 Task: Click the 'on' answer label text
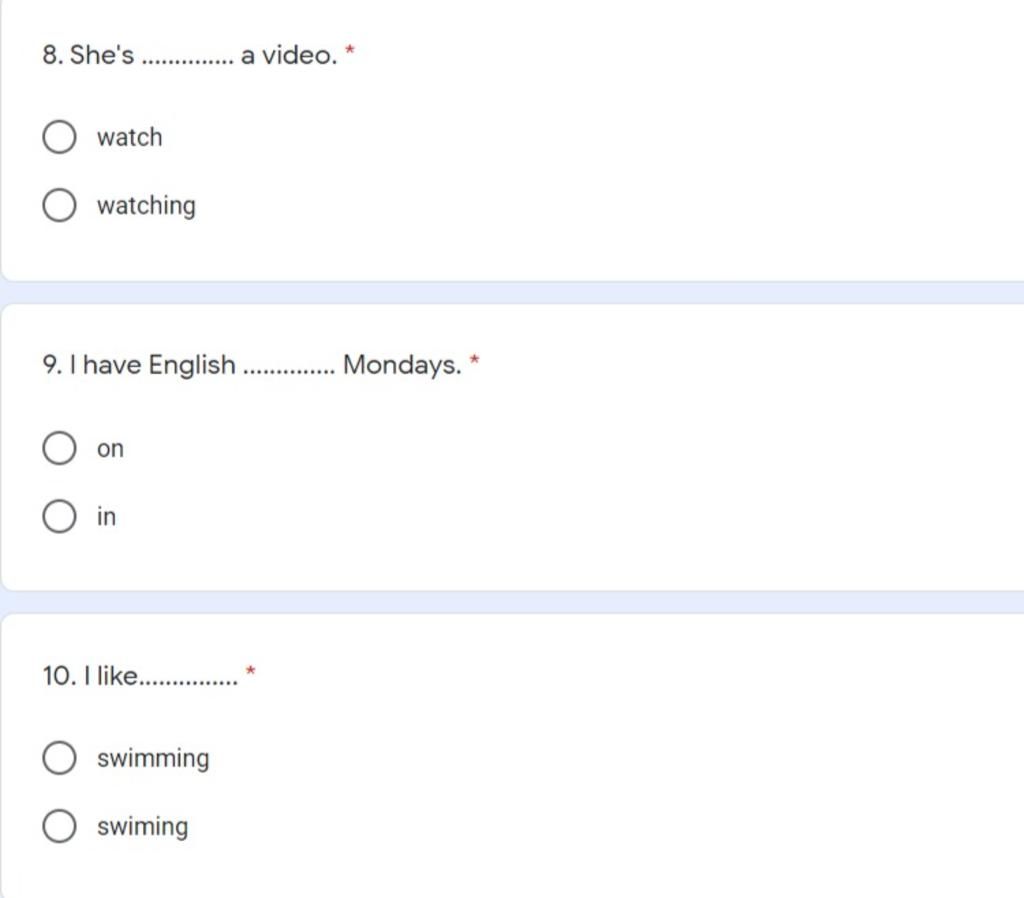[x=110, y=449]
